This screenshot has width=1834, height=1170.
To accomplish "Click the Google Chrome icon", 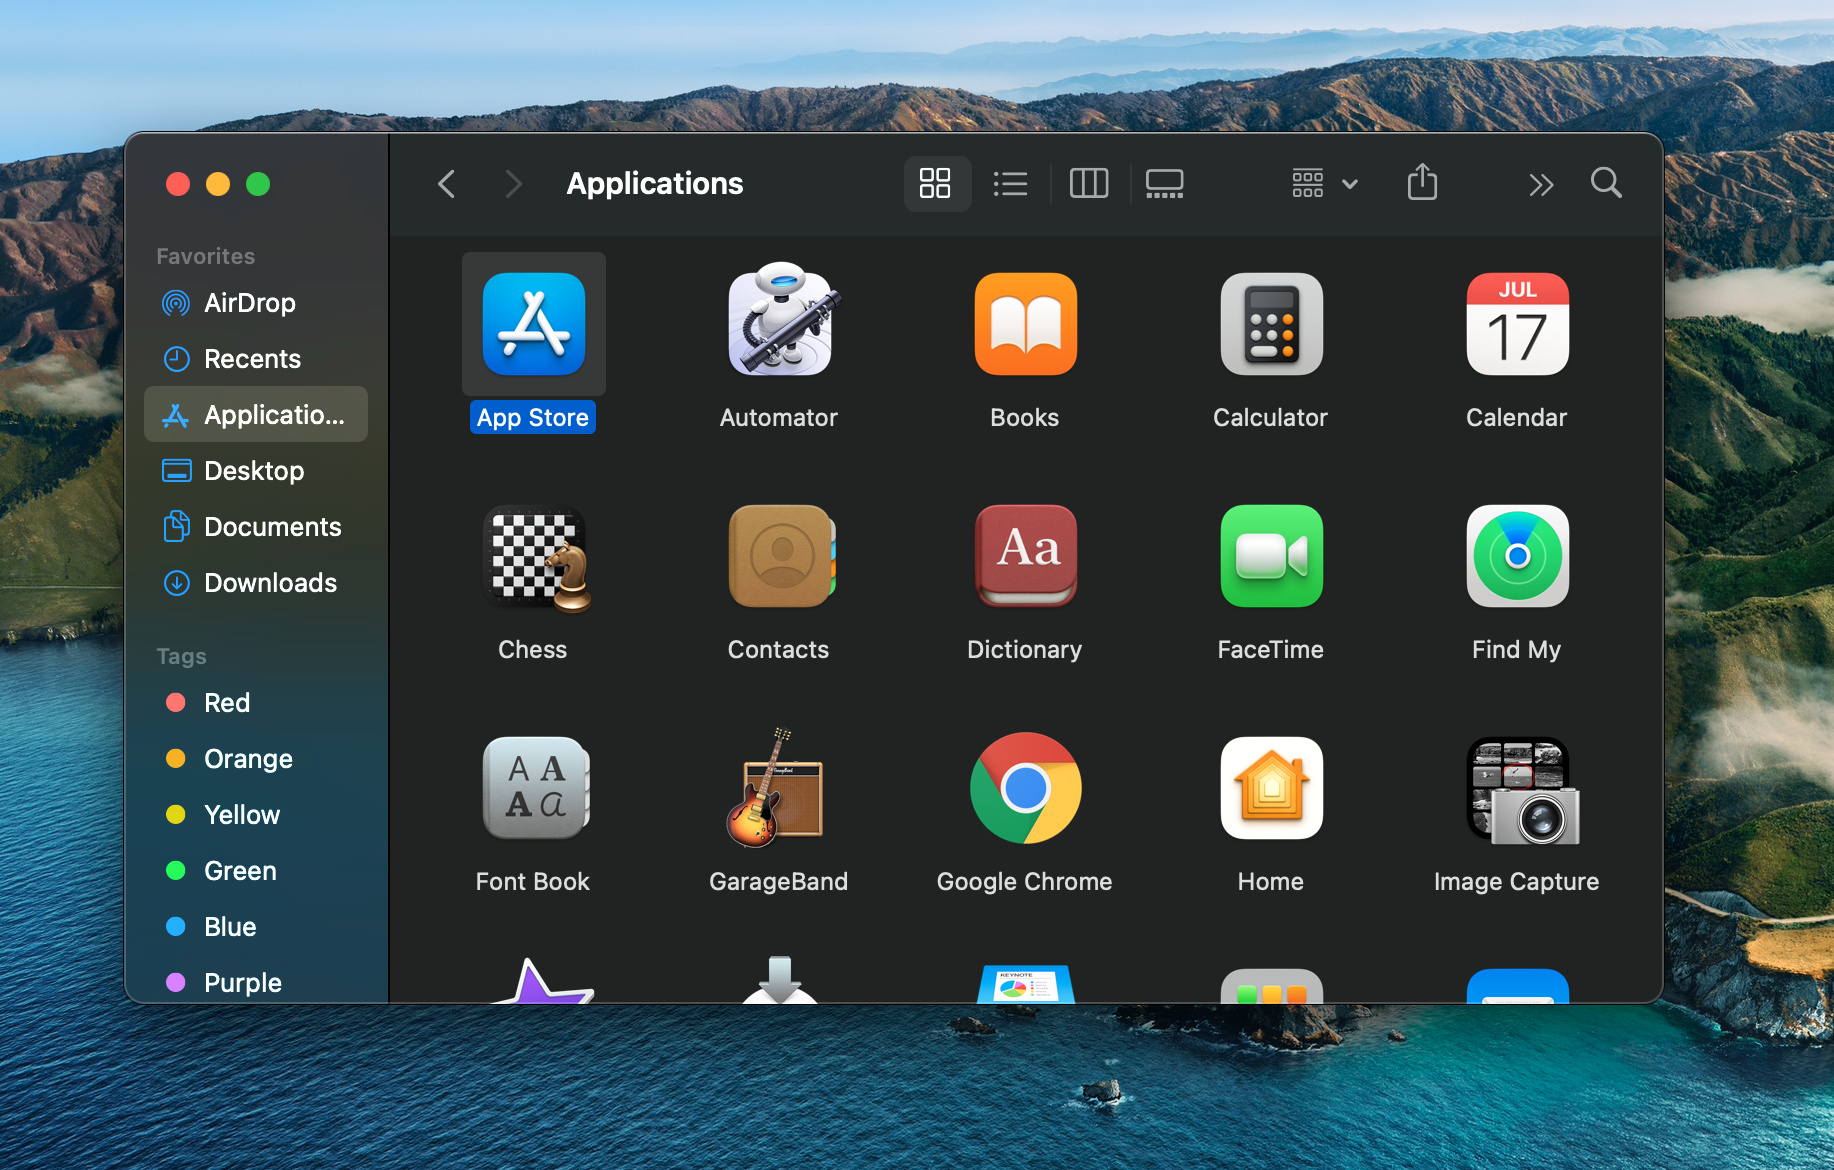I will click(x=1025, y=789).
